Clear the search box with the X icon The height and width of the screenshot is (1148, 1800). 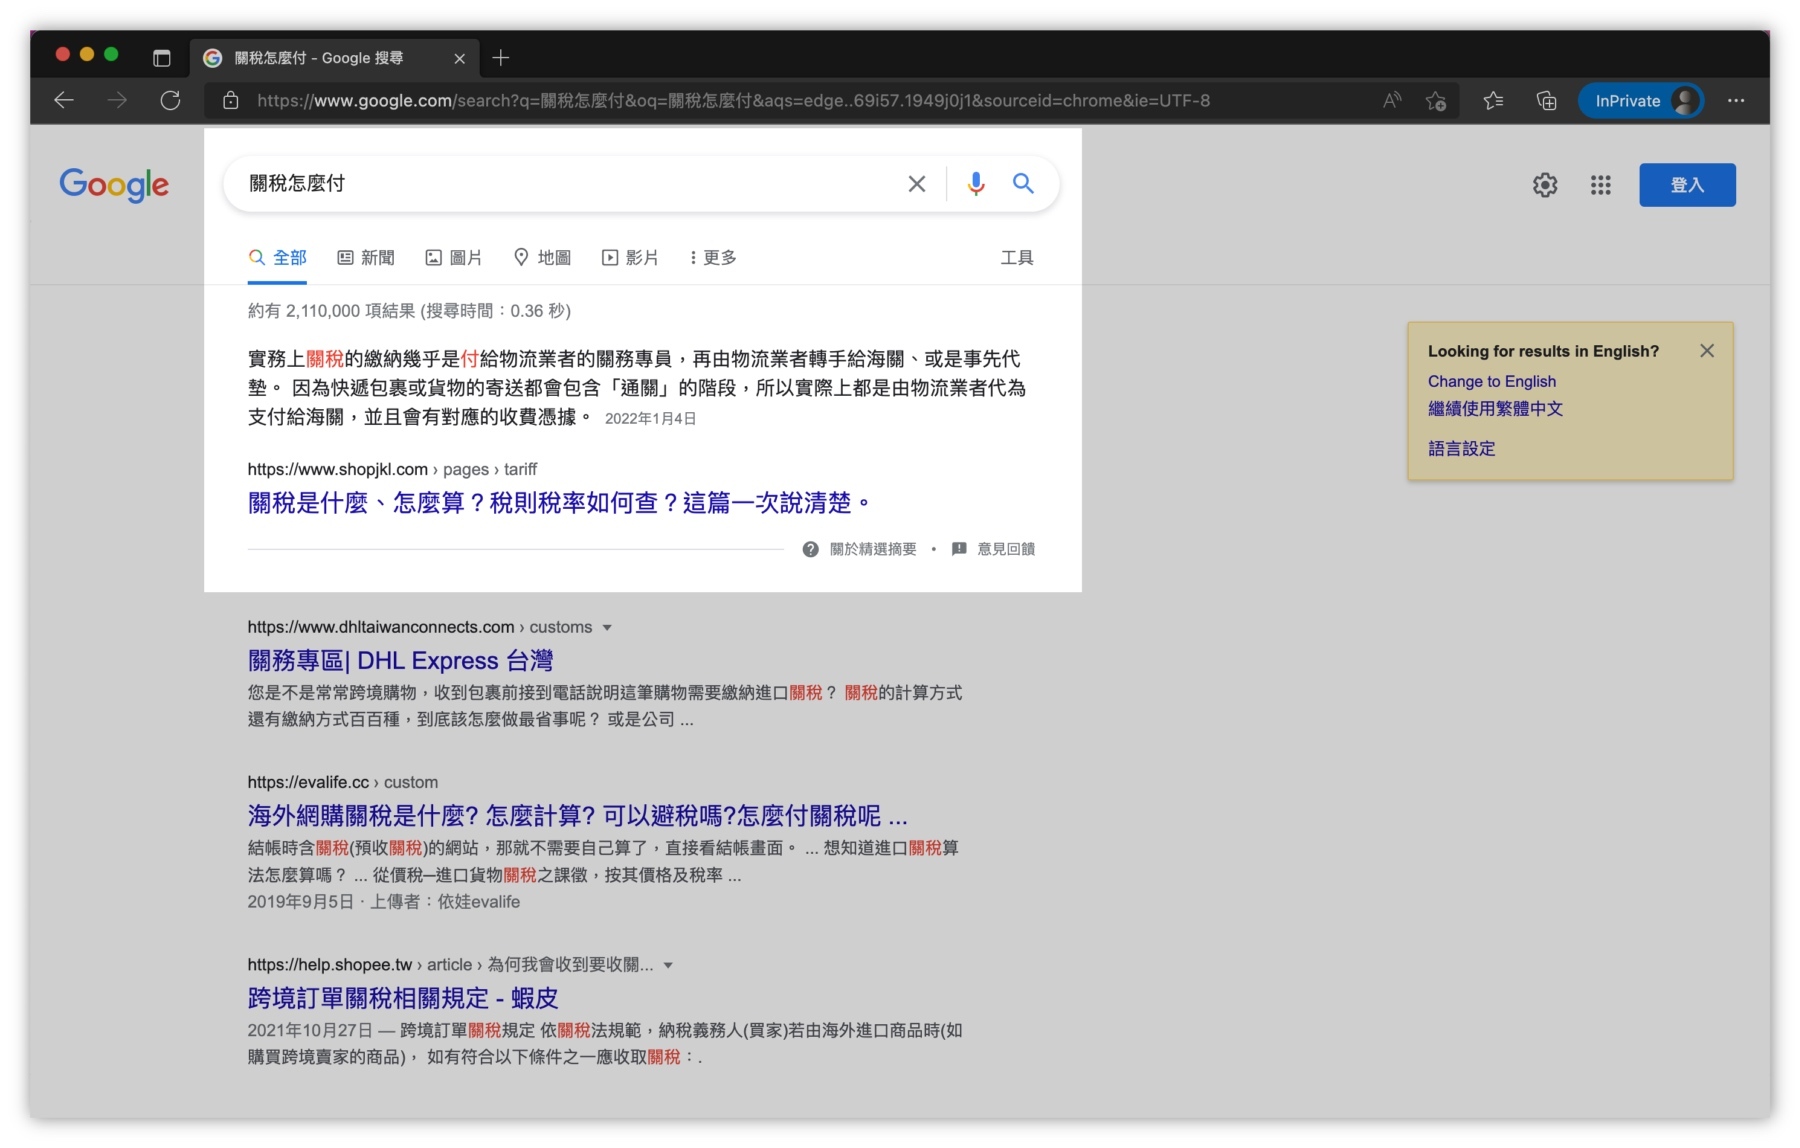click(x=916, y=183)
